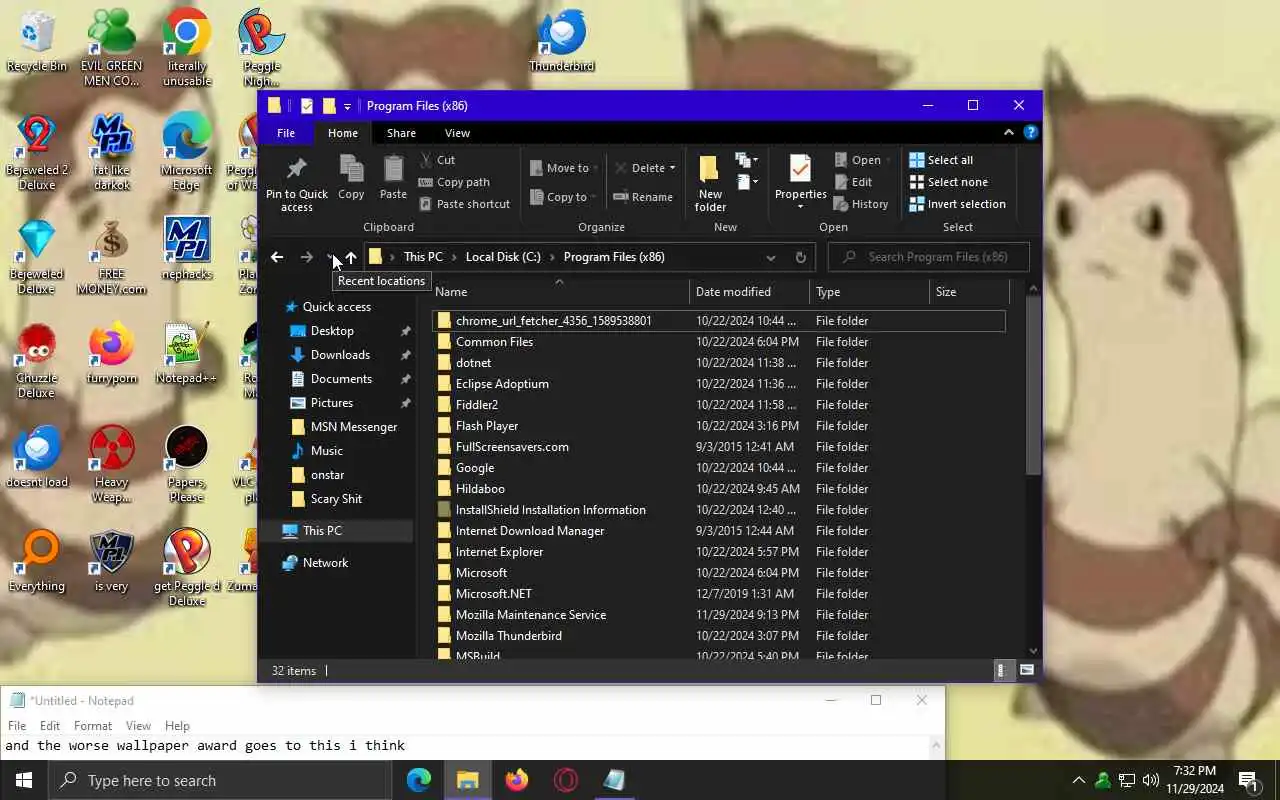Switch to the Home ribbon tab
Viewport: 1280px width, 800px height.
[x=343, y=133]
